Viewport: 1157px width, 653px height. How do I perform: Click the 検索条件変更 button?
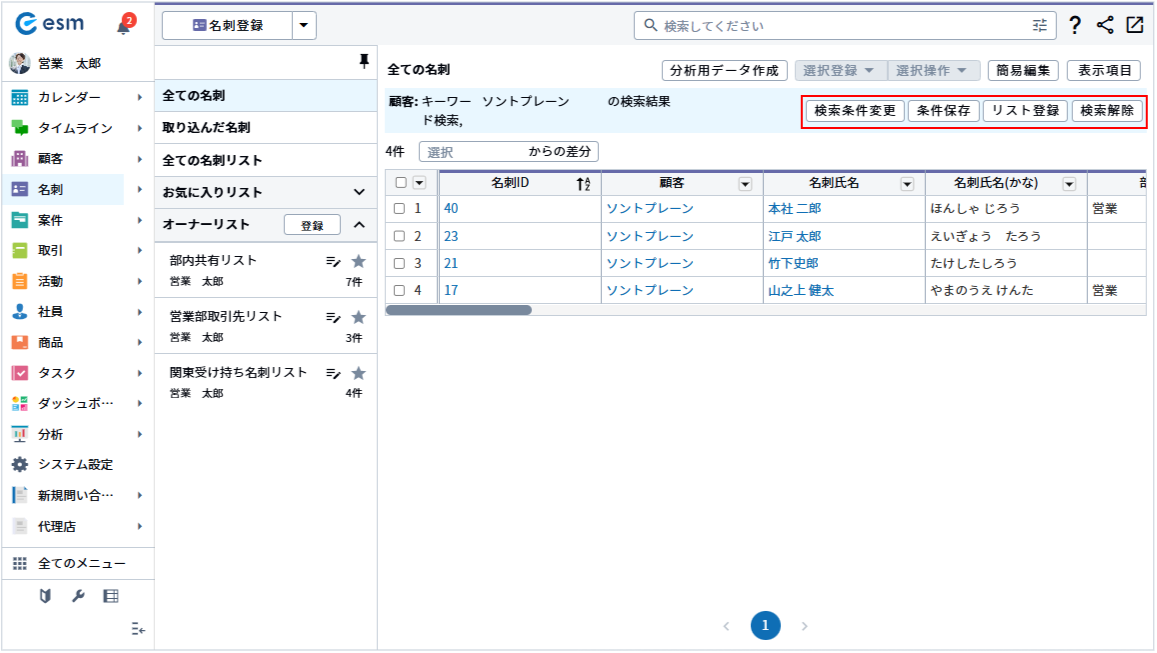[855, 111]
